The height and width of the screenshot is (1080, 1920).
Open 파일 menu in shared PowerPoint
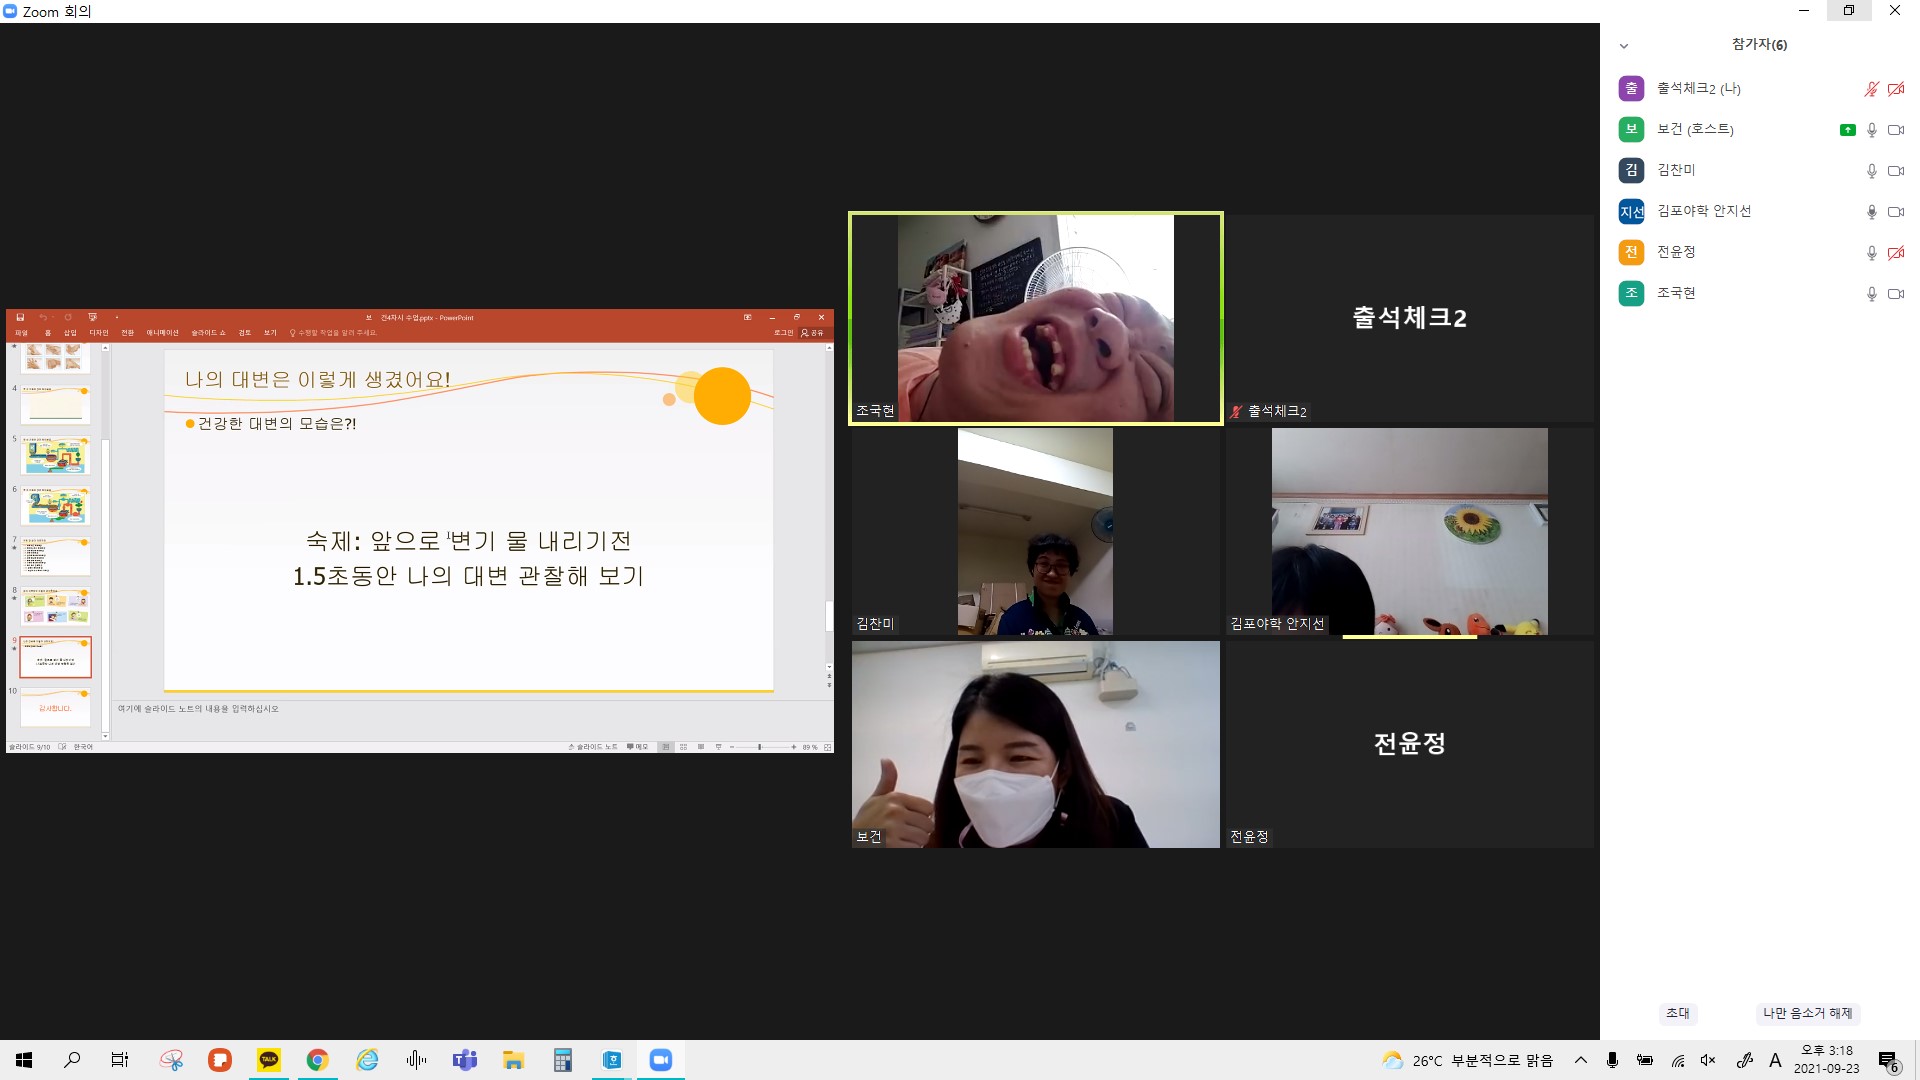click(x=21, y=333)
